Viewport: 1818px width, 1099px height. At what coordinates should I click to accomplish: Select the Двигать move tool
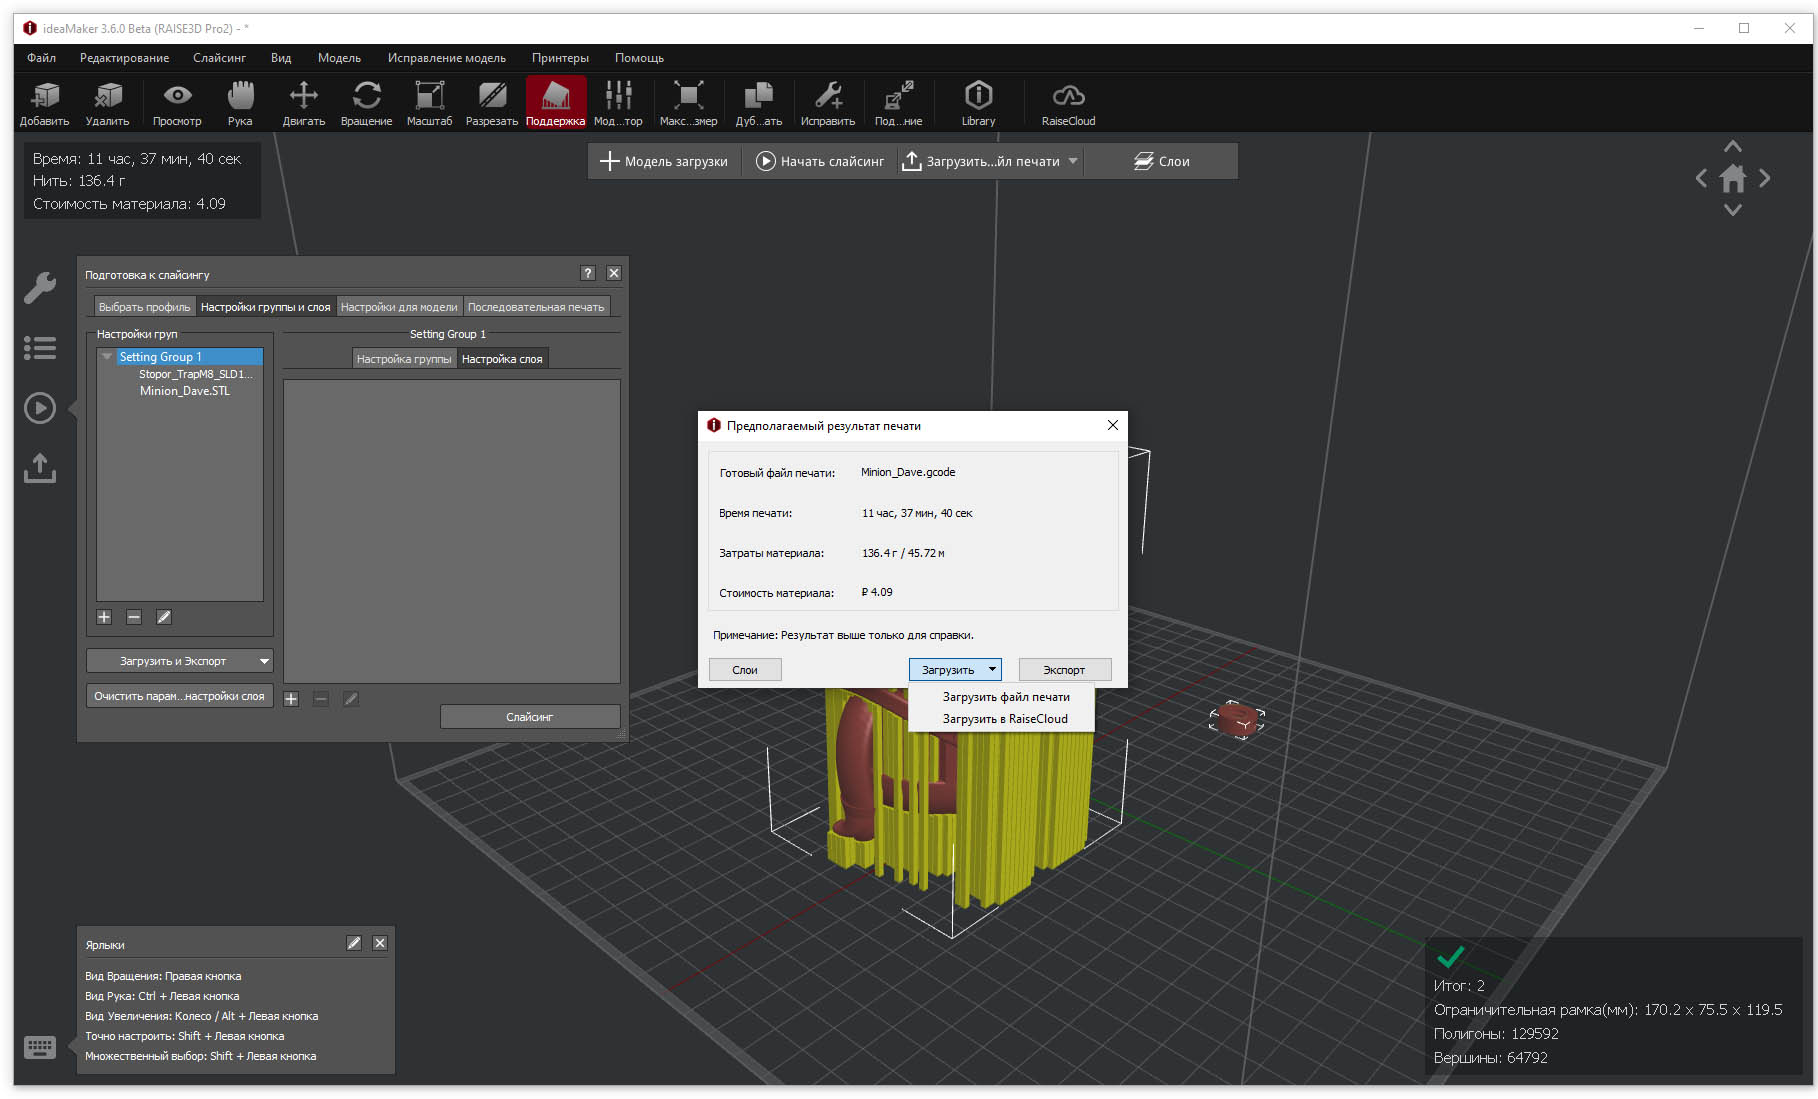(x=304, y=104)
